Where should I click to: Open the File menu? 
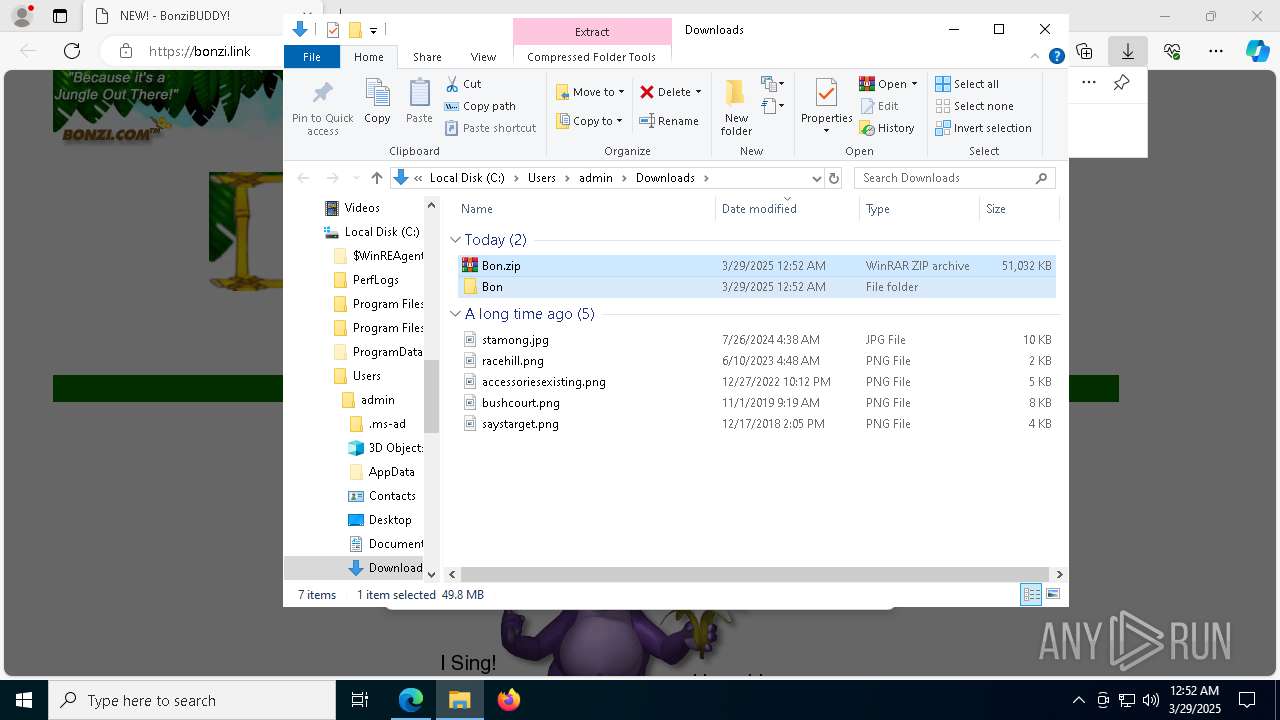click(312, 57)
